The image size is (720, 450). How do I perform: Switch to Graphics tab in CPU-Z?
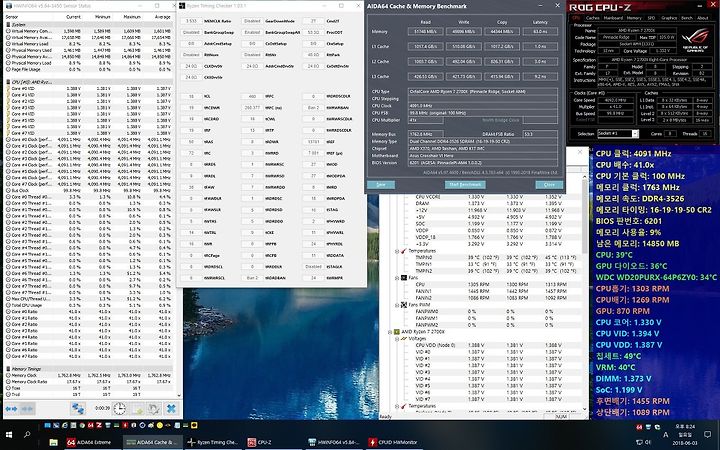[x=669, y=18]
